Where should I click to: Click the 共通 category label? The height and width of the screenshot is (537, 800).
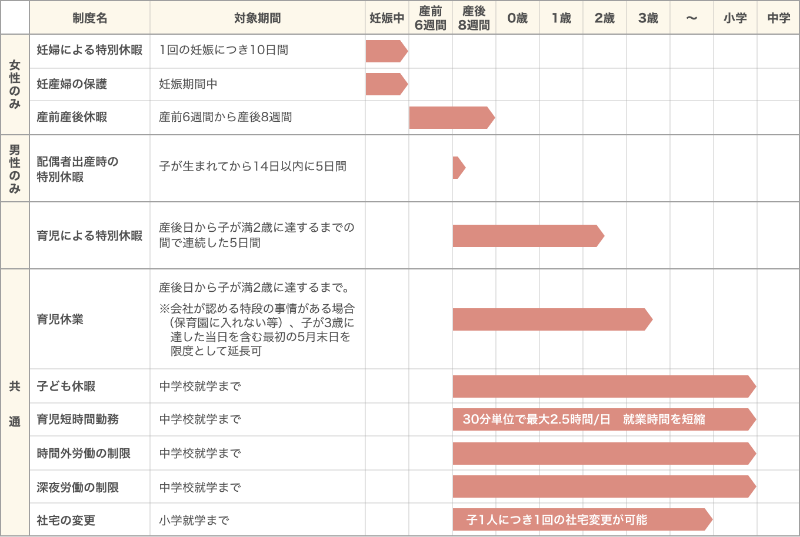(15, 403)
